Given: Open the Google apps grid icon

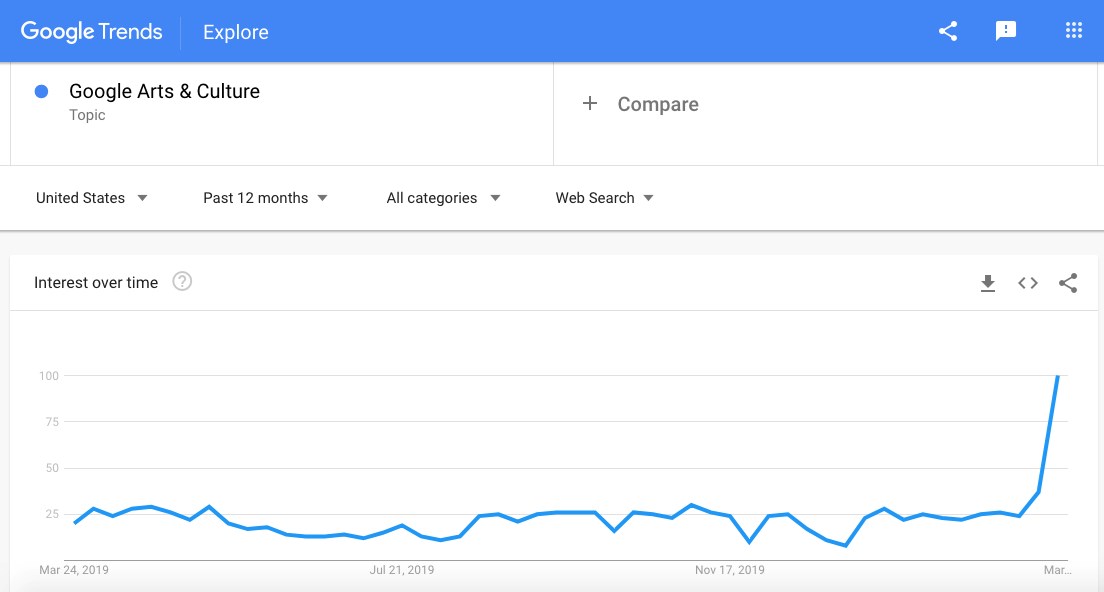Looking at the screenshot, I should click(1074, 30).
